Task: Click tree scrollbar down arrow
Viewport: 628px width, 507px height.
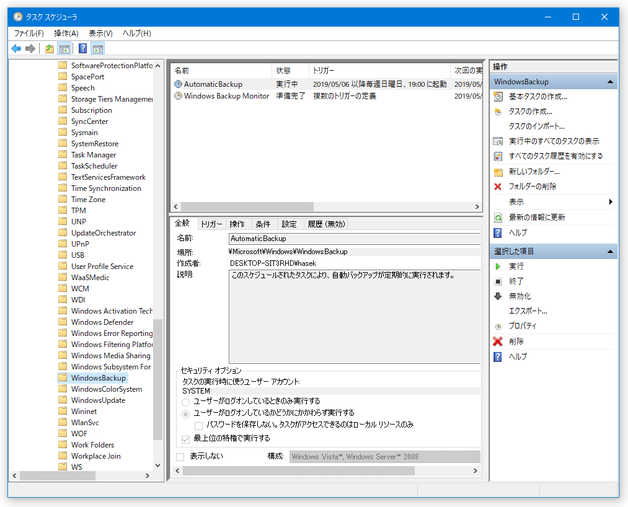Action: [158, 465]
